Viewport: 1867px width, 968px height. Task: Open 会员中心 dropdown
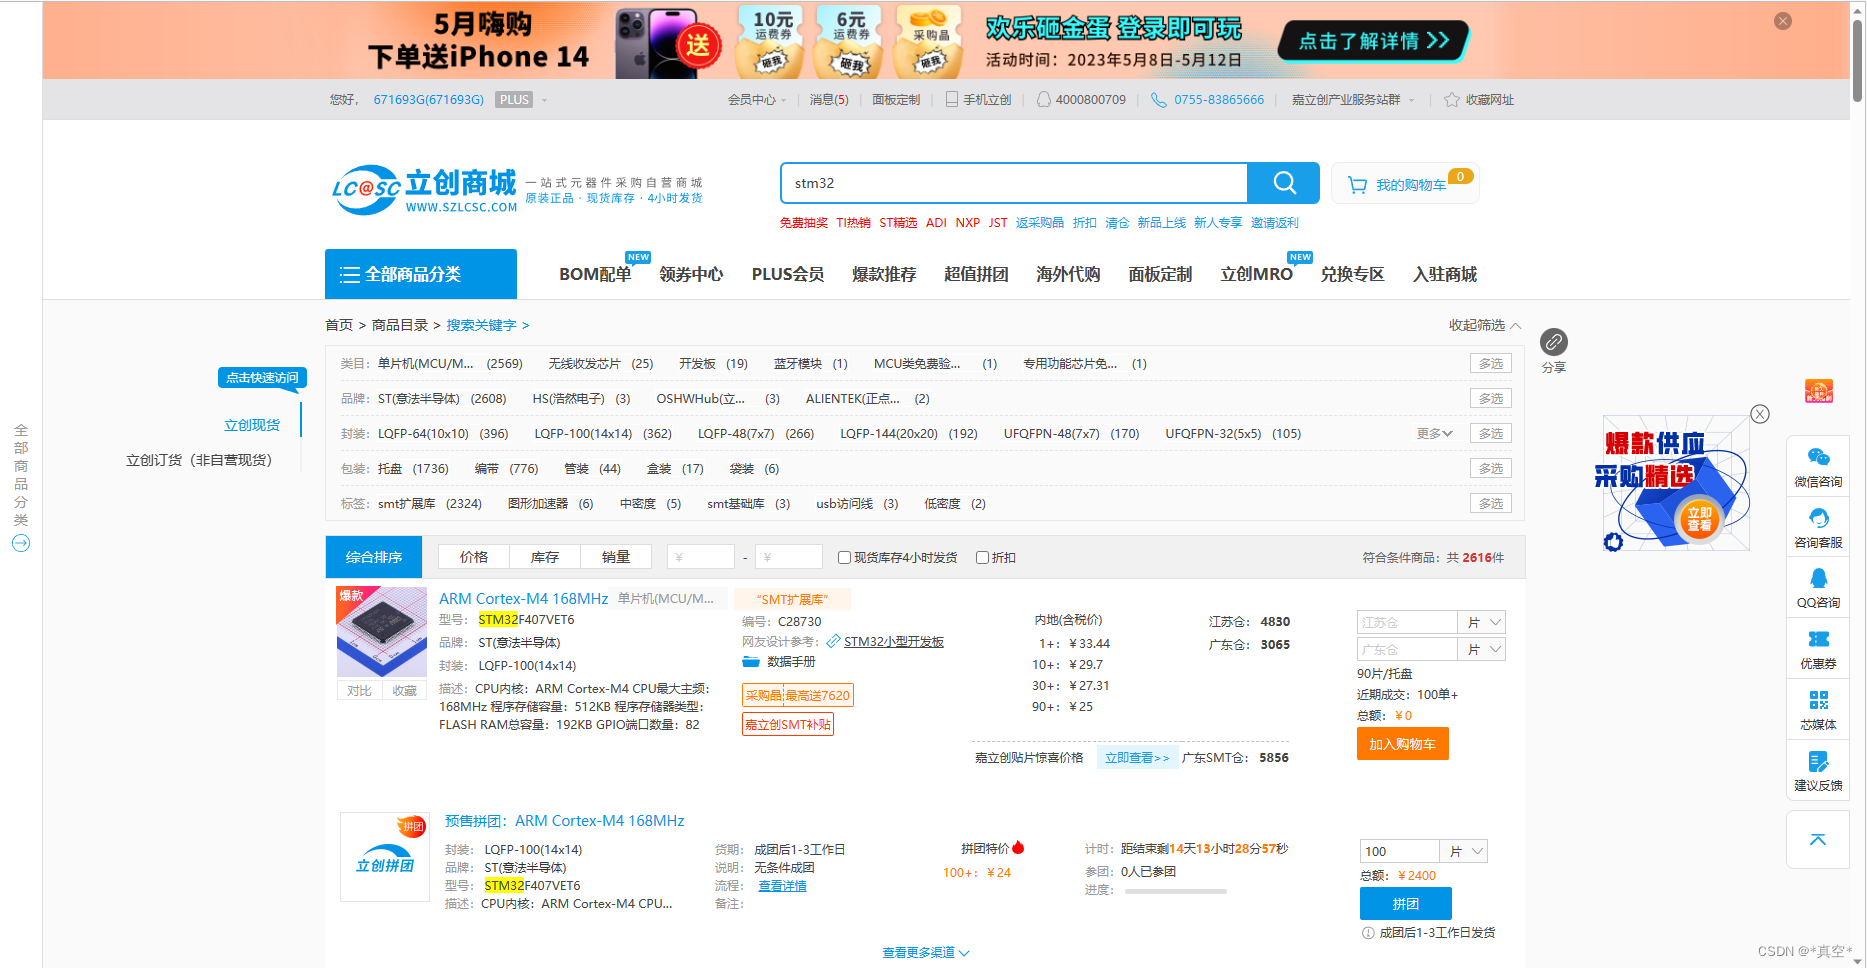(757, 100)
